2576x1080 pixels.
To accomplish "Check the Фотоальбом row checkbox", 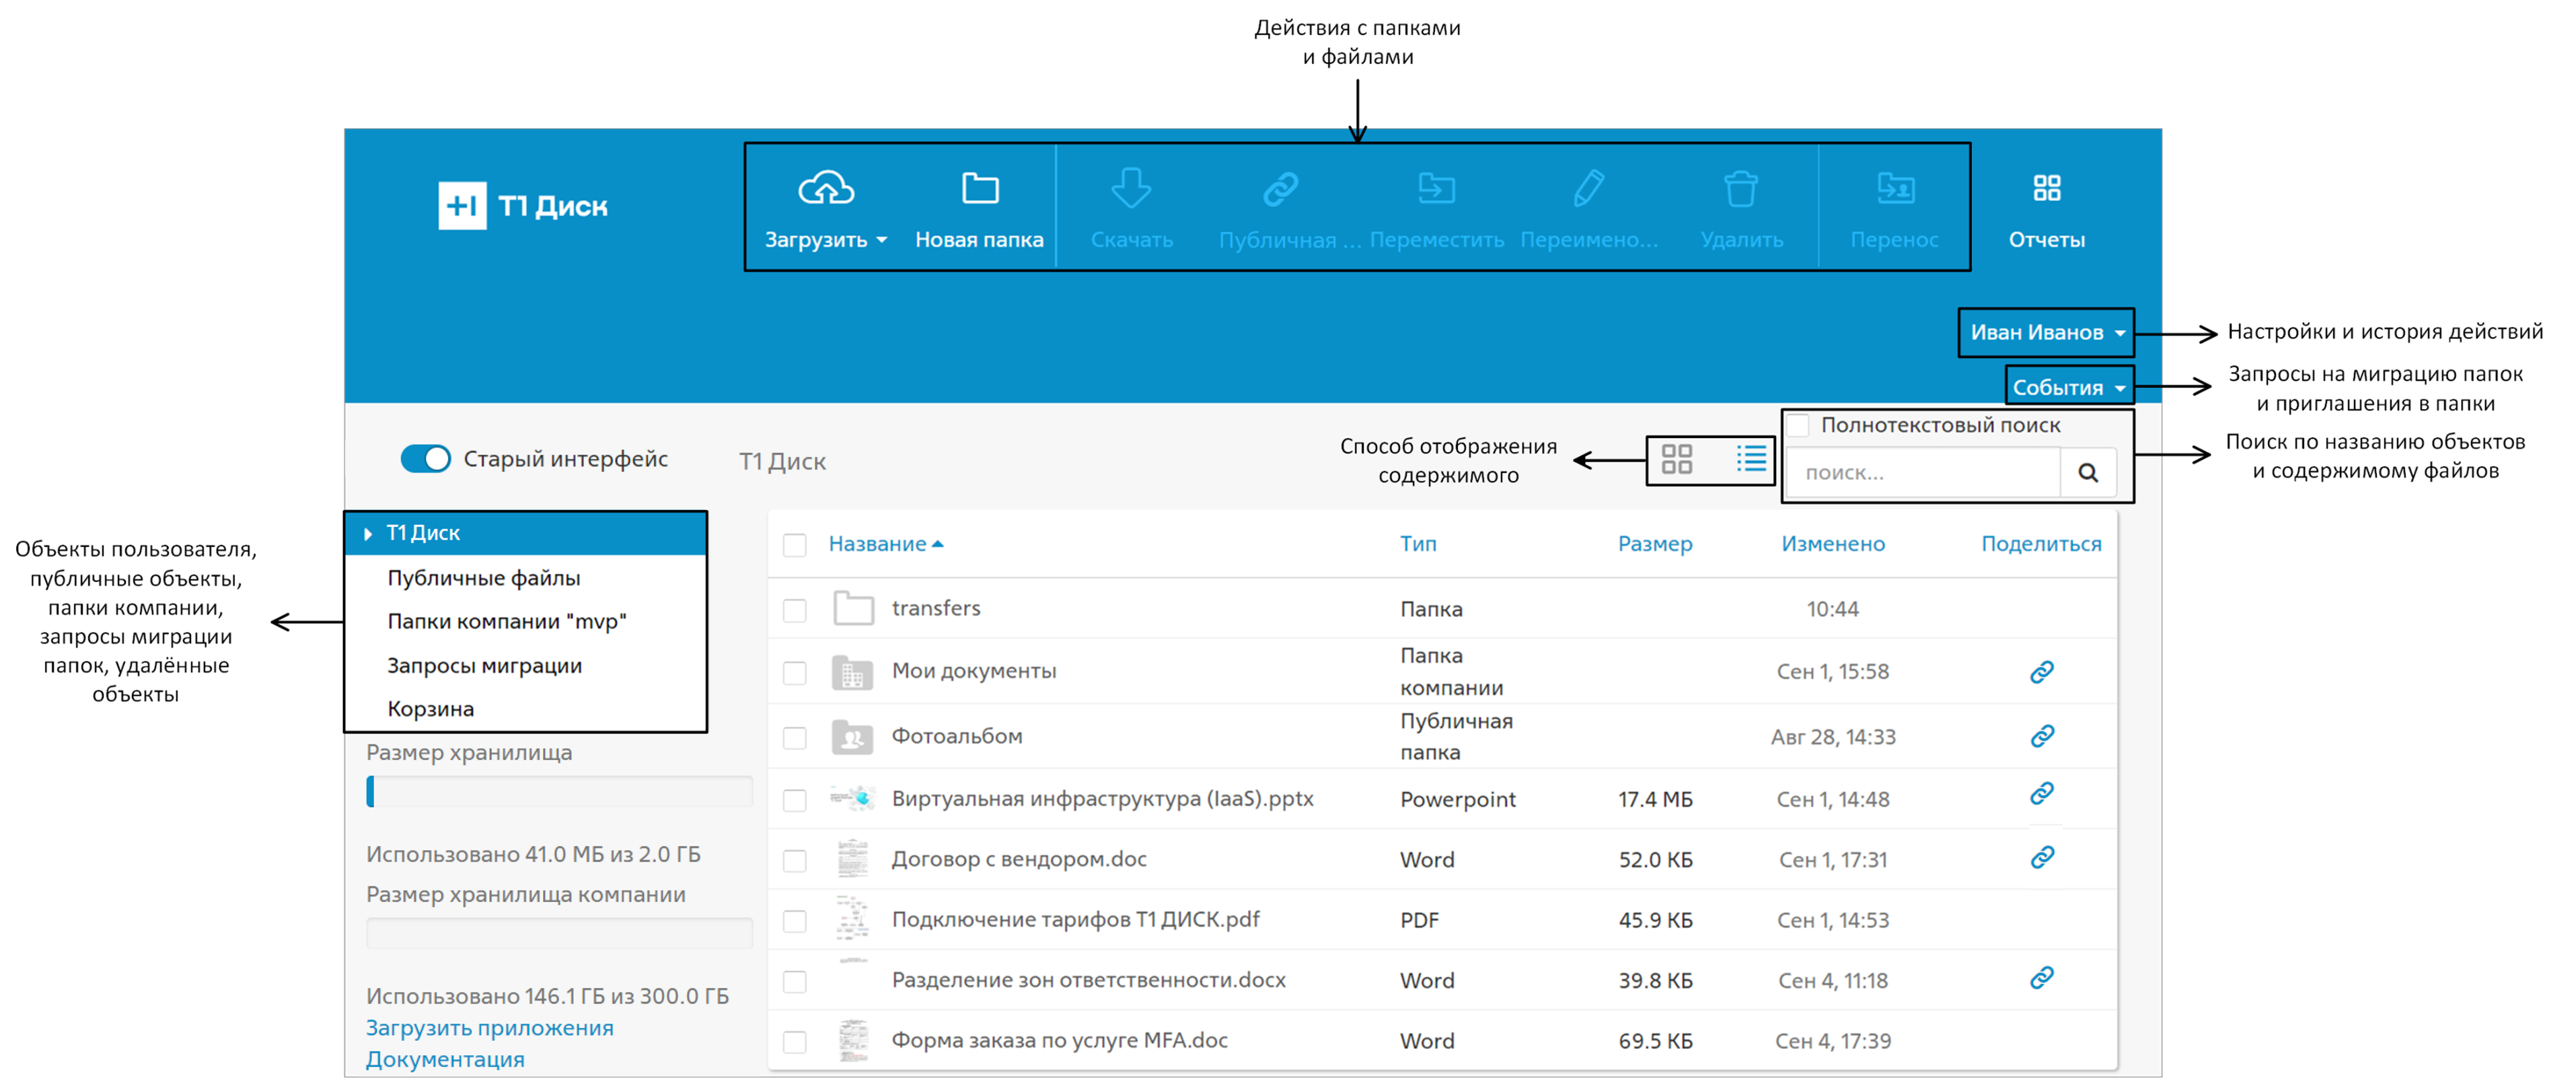I will tap(795, 738).
